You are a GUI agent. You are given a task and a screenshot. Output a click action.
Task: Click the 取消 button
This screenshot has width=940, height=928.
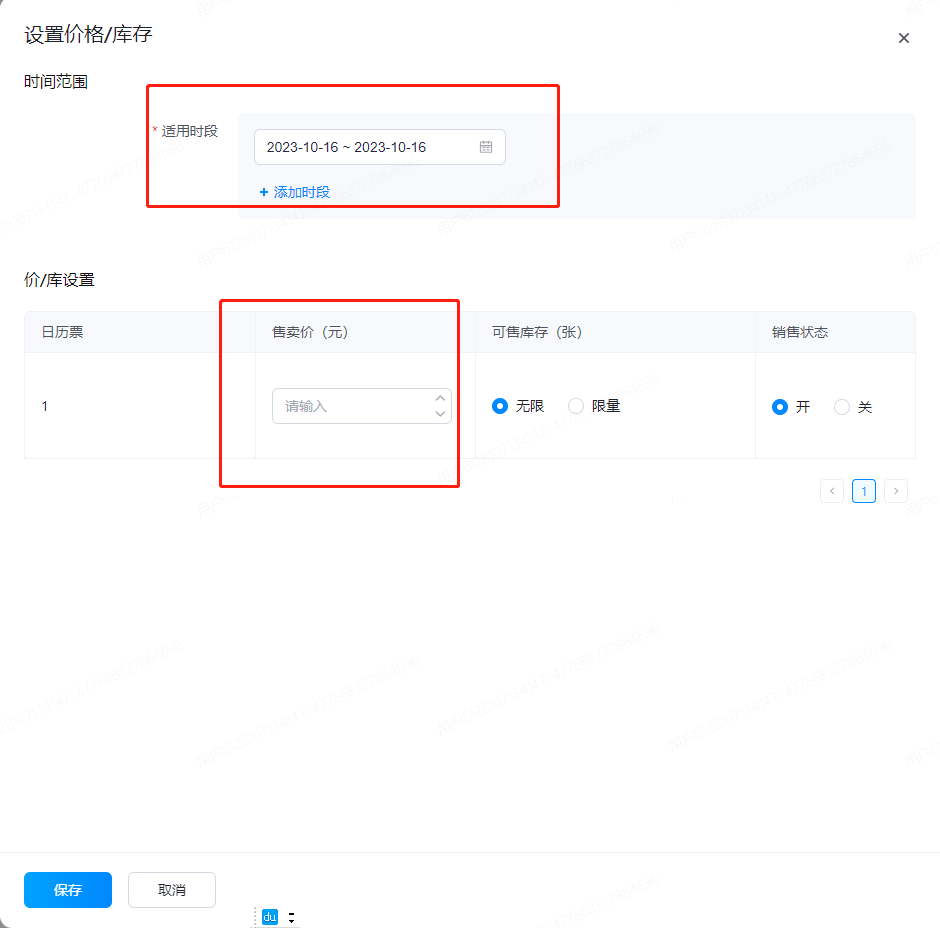point(172,890)
